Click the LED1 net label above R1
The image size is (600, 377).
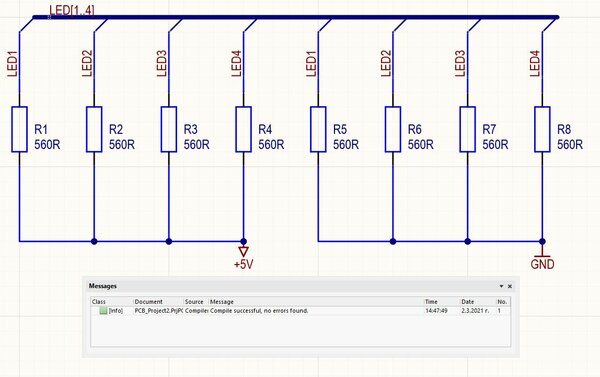click(13, 64)
